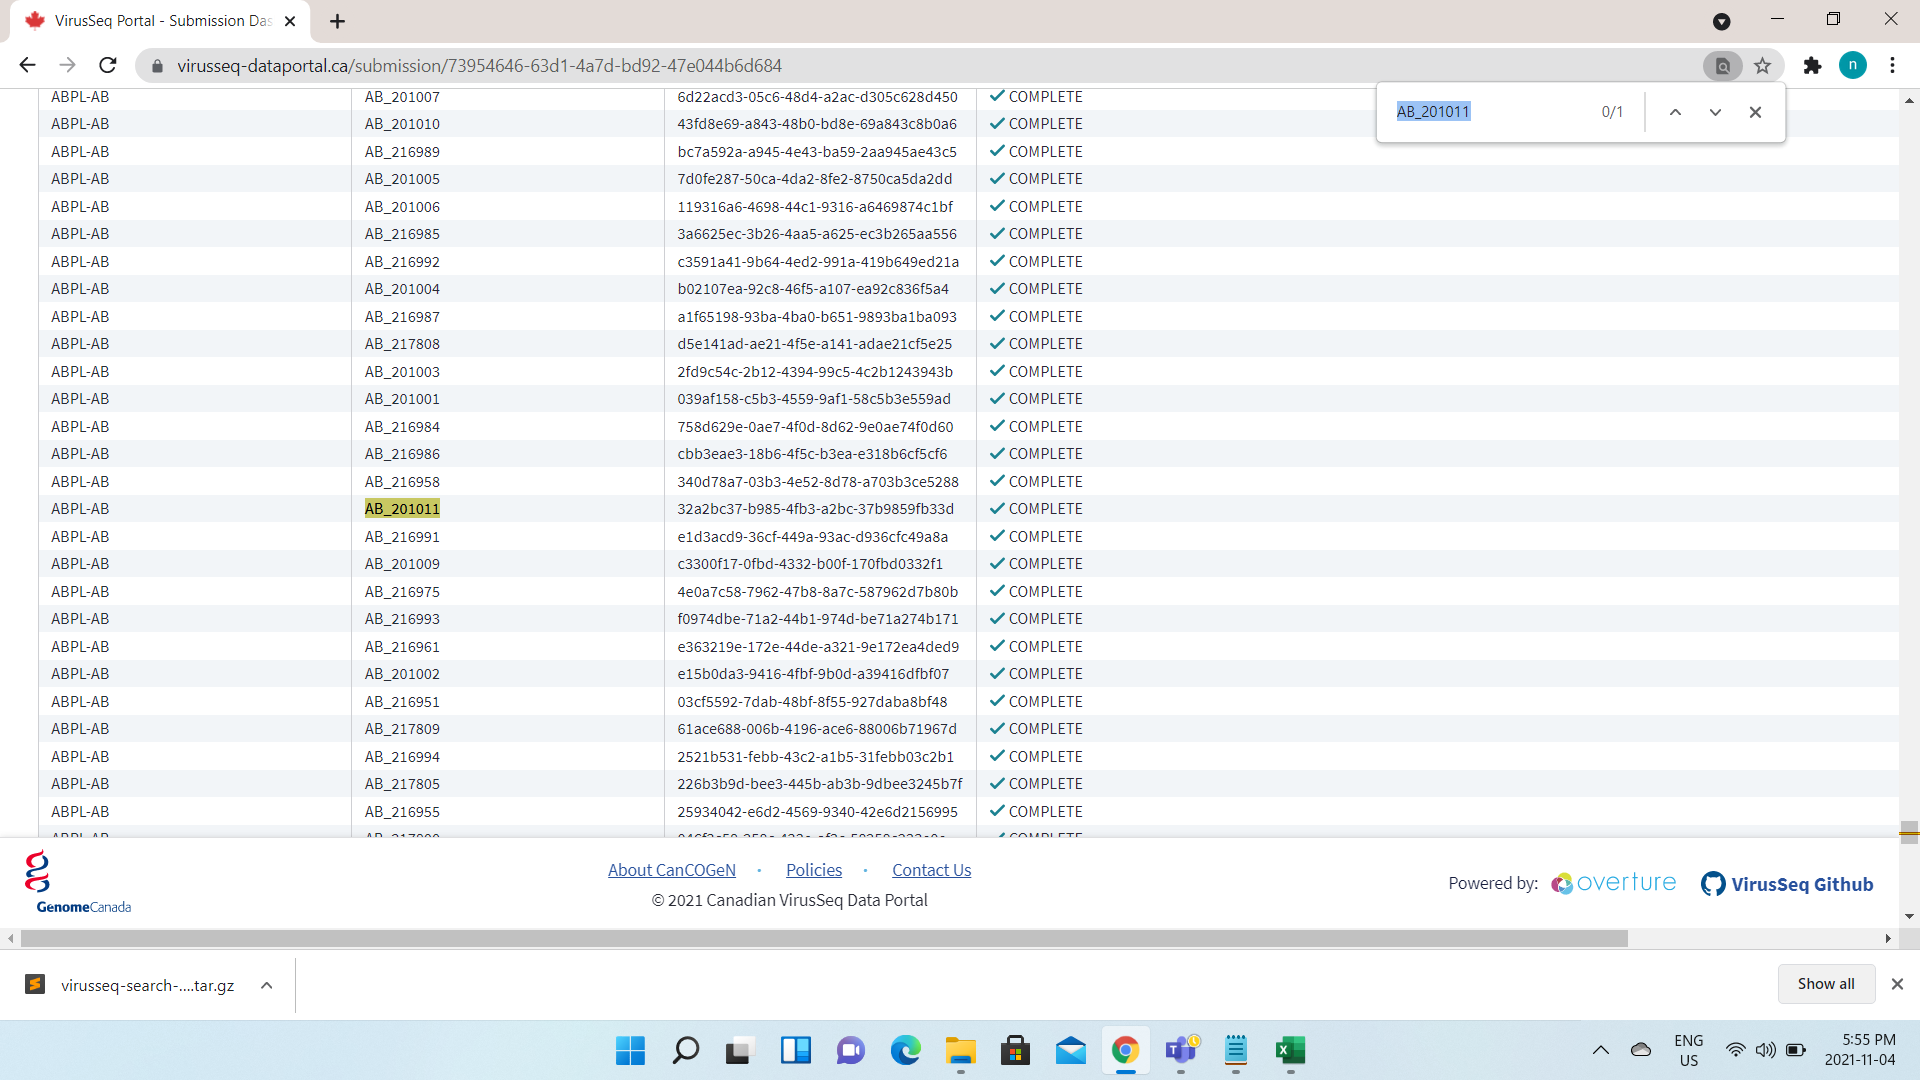
Task: Click Show all in the downloads bar
Action: coord(1825,984)
